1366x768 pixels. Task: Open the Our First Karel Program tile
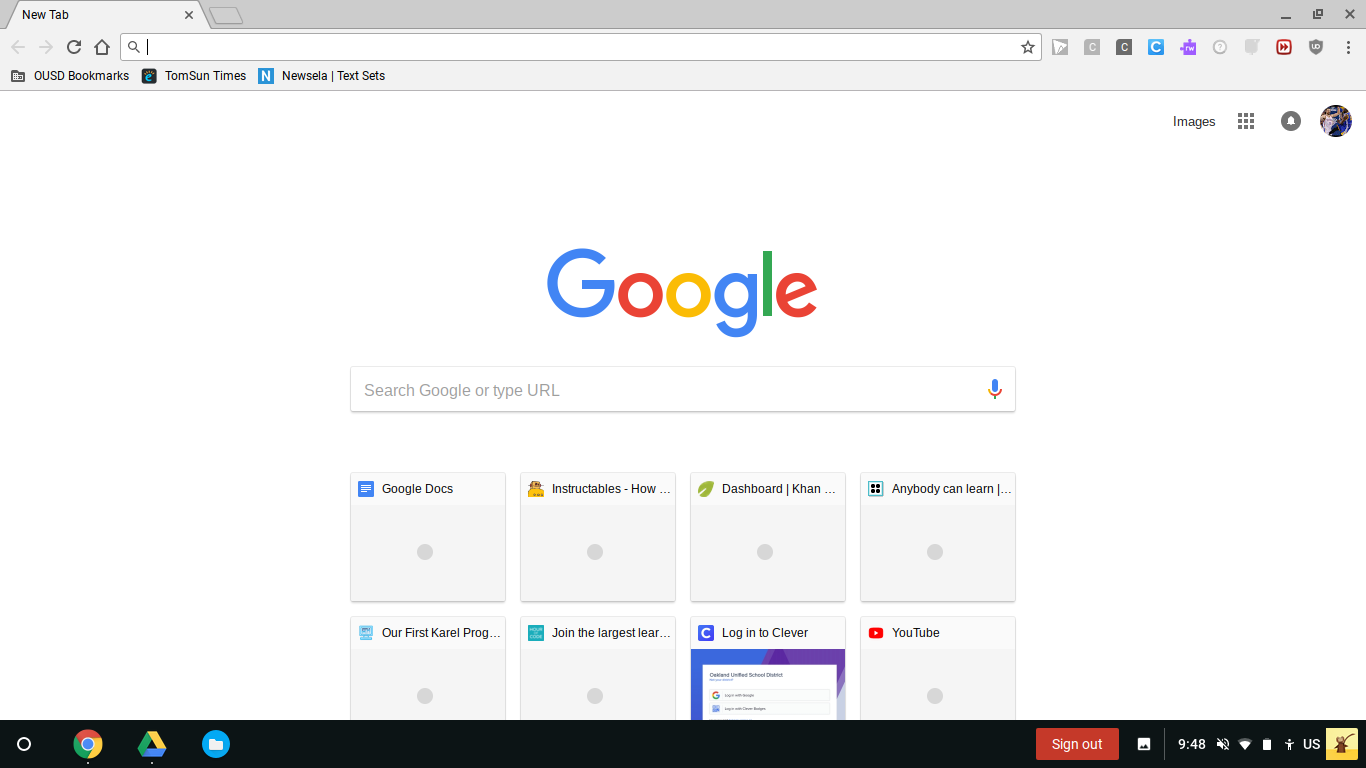(x=428, y=668)
